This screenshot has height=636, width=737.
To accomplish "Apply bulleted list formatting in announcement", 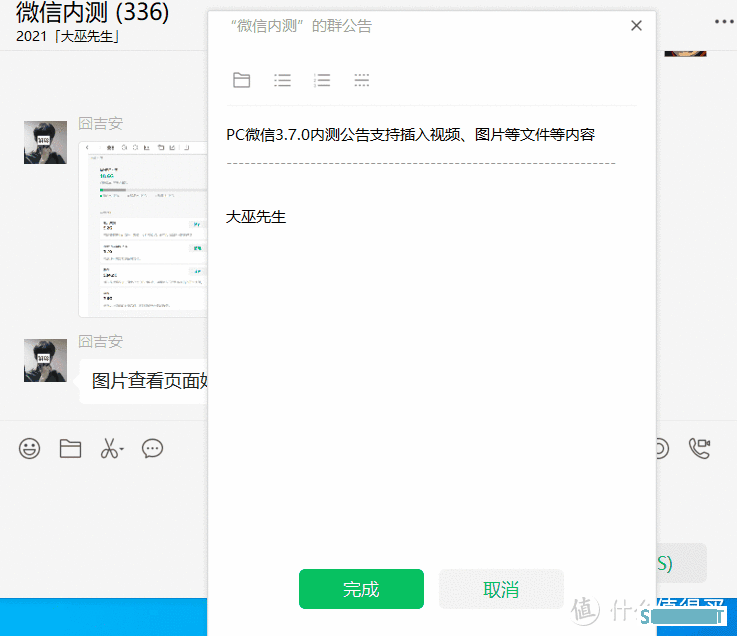I will pyautogui.click(x=282, y=80).
